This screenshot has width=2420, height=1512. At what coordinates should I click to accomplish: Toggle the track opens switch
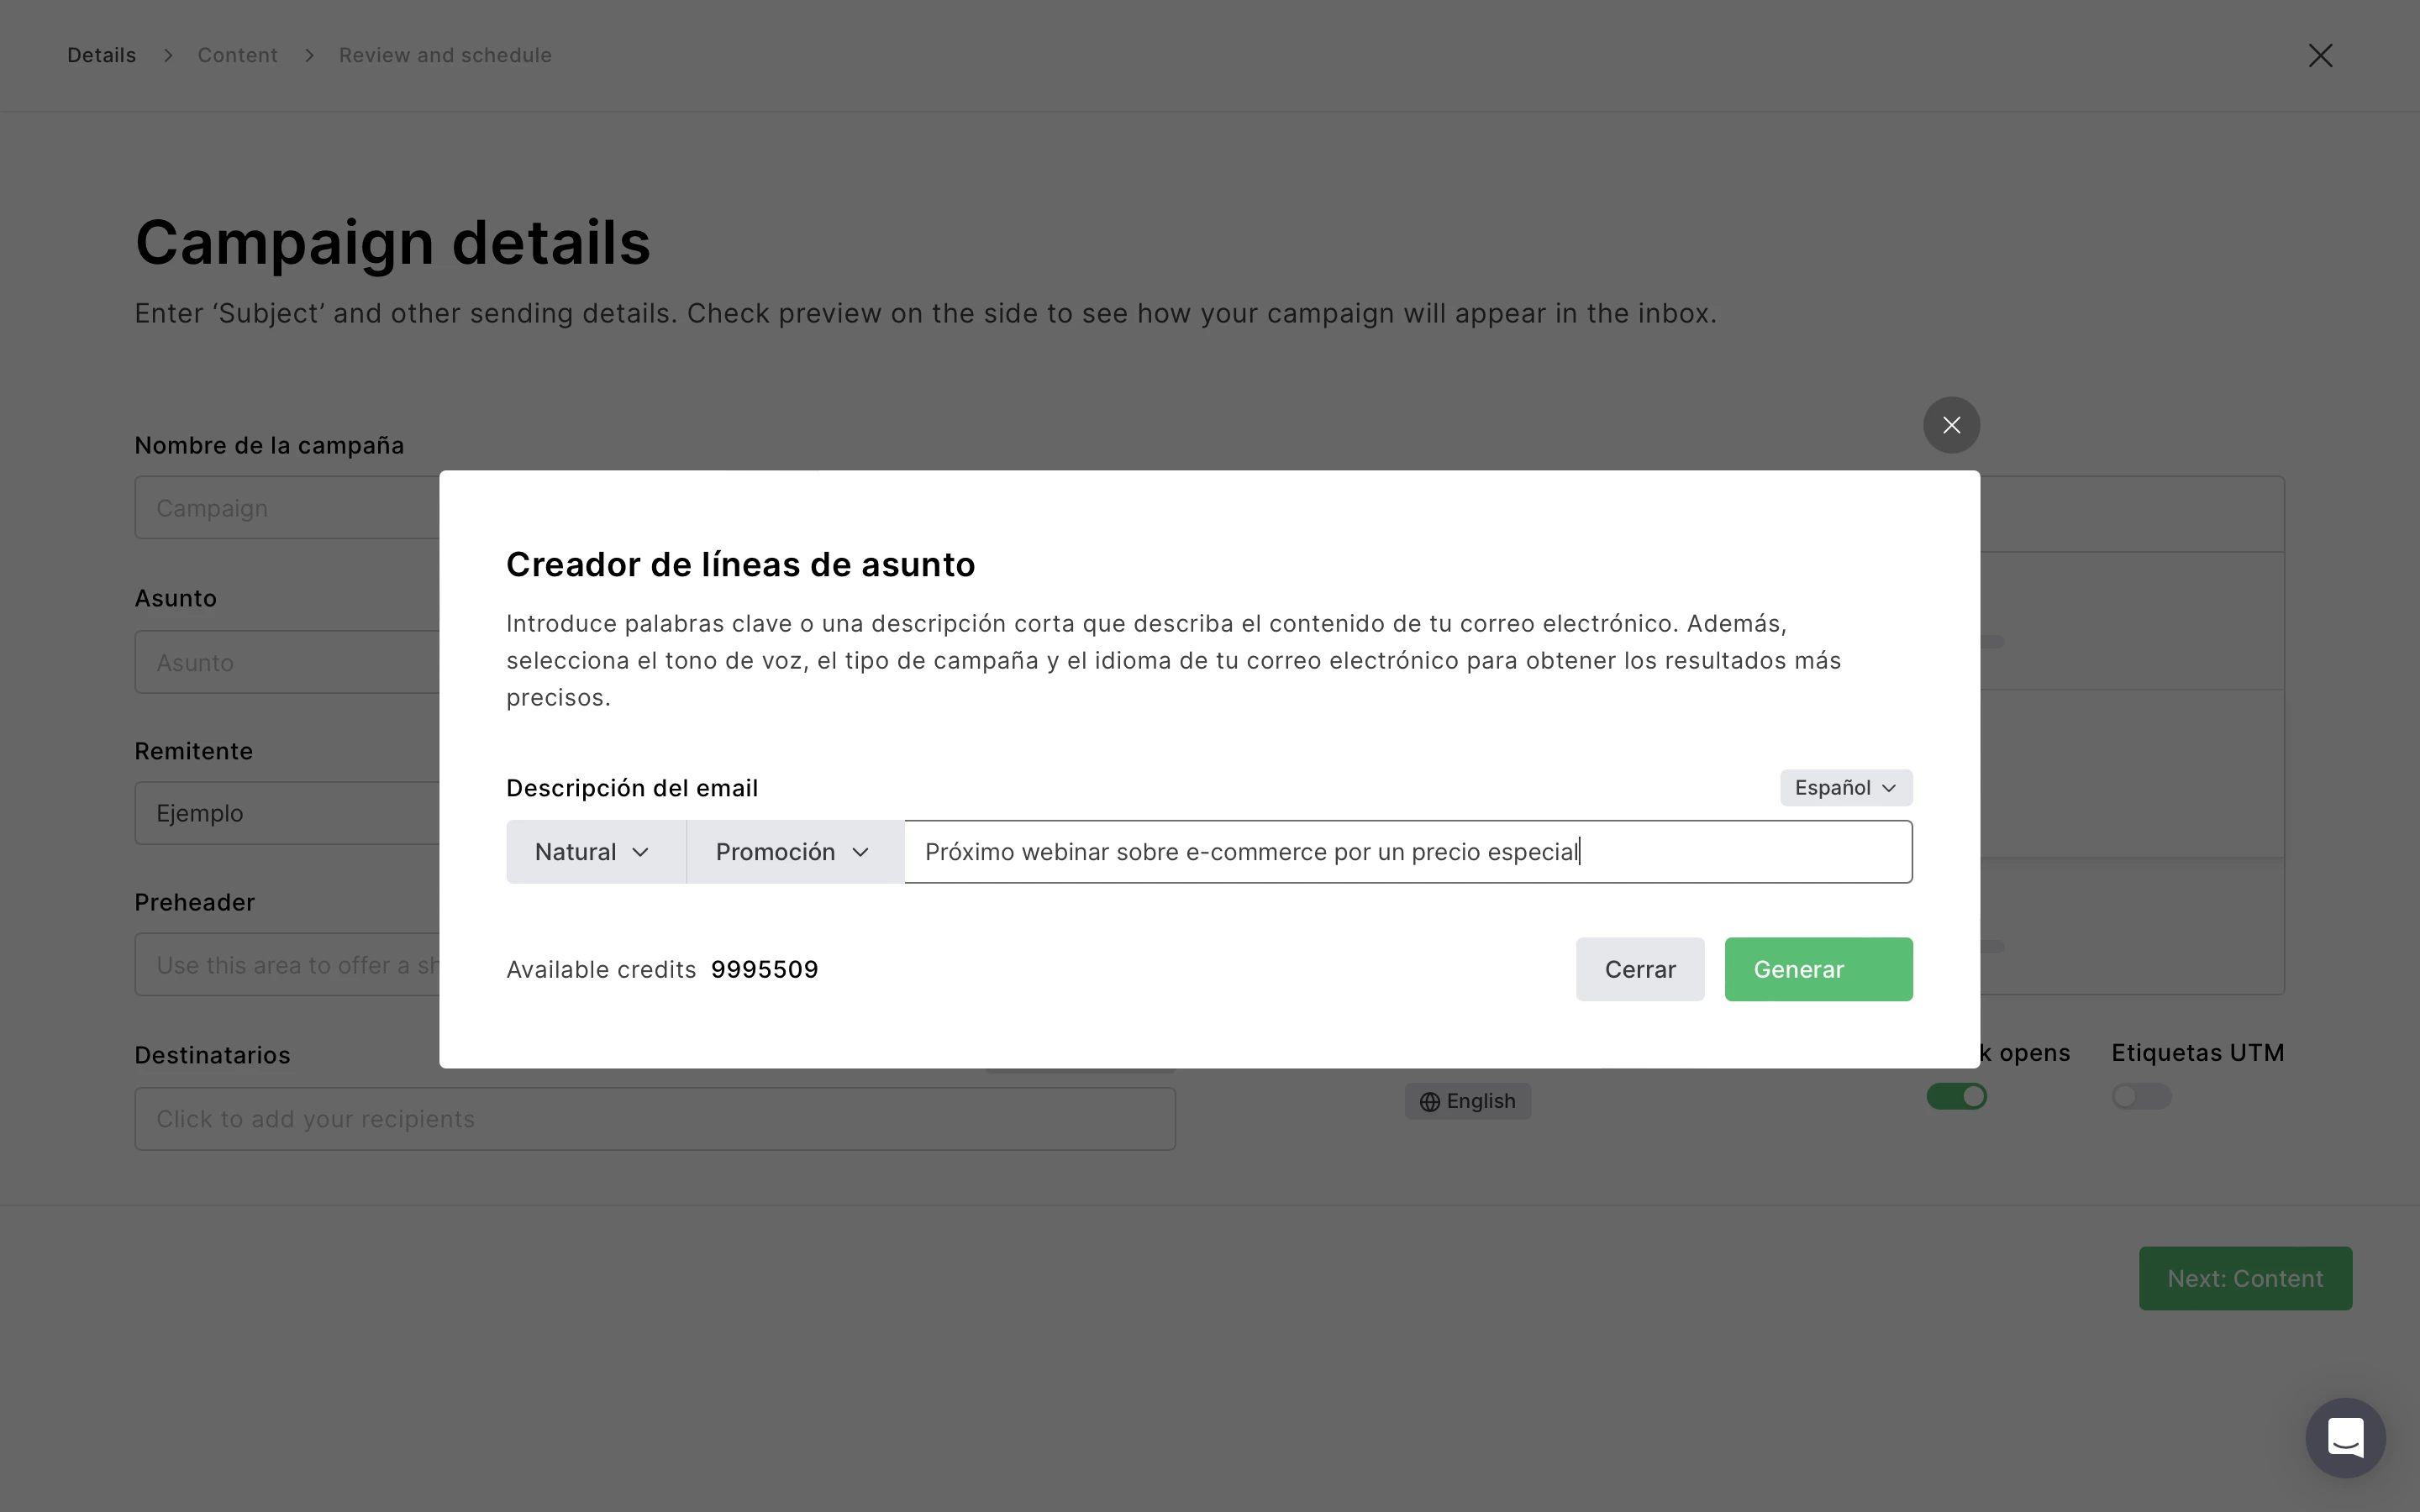pyautogui.click(x=1956, y=1097)
